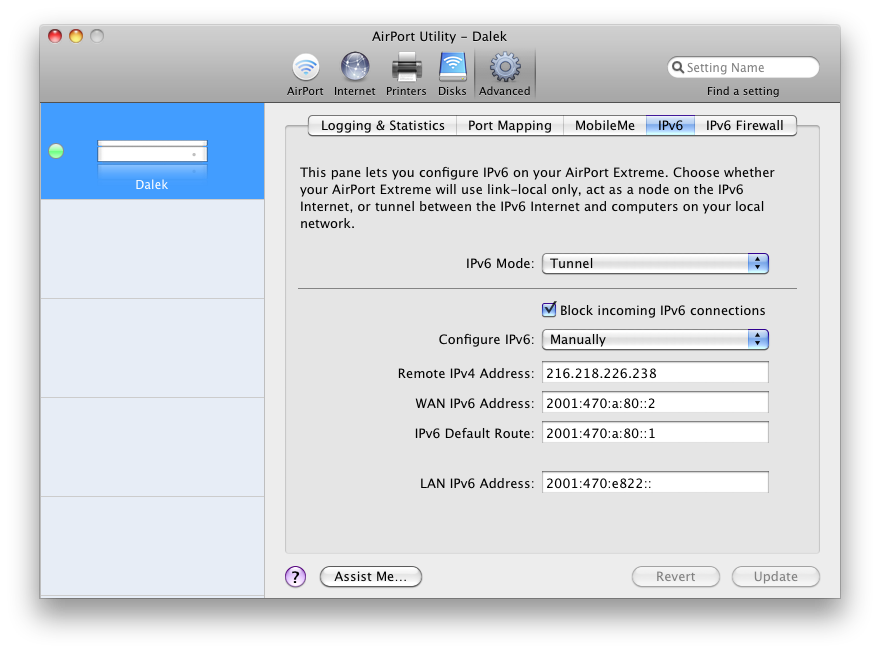Minimize the AirPort Utility window
Viewport: 880px width, 653px height.
point(76,36)
